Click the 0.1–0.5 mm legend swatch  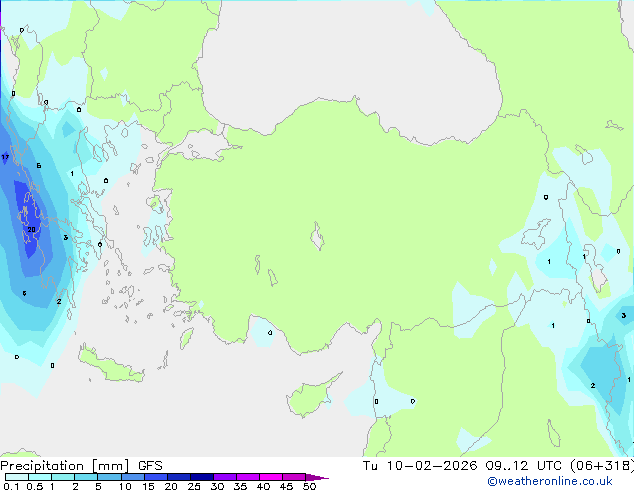pos(17,477)
